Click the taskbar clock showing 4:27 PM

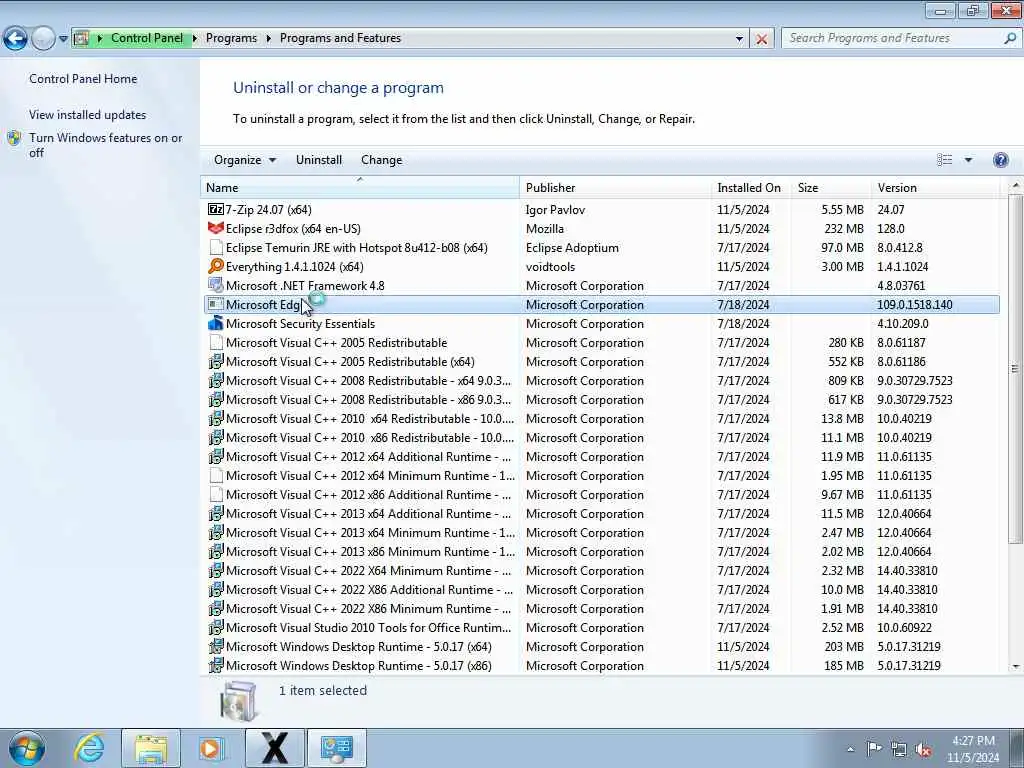[973, 749]
